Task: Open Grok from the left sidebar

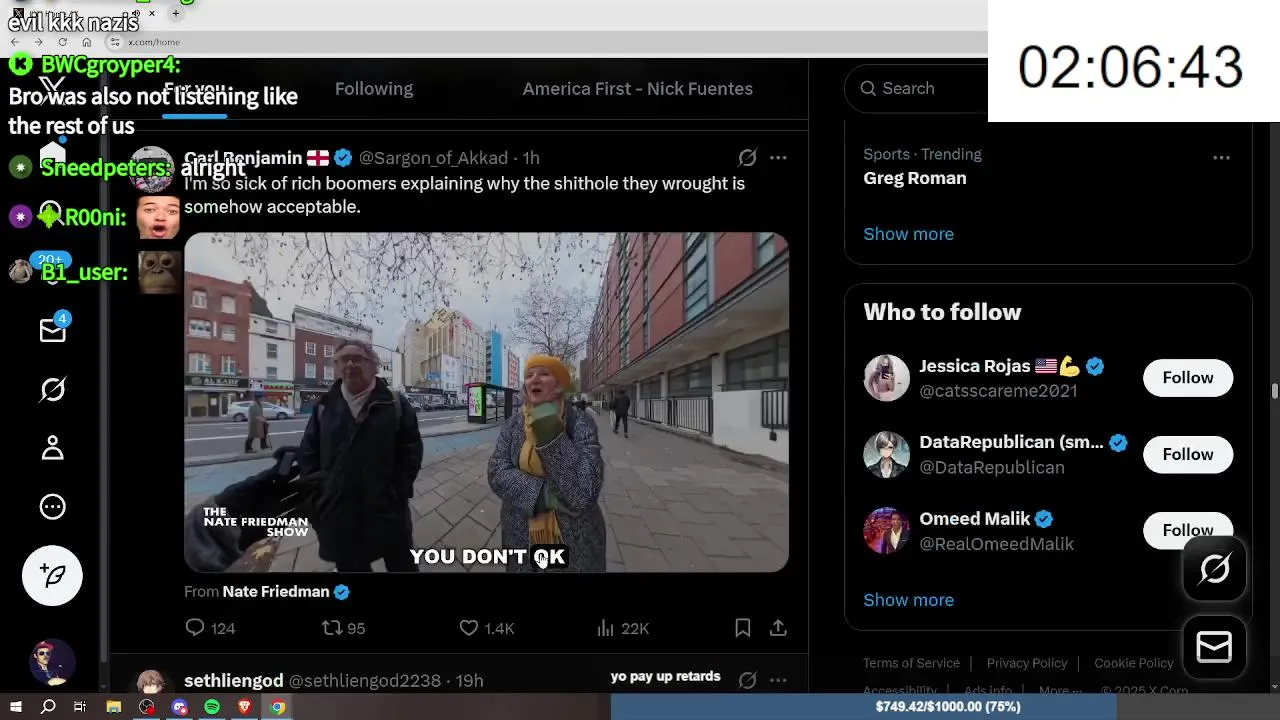Action: [52, 389]
